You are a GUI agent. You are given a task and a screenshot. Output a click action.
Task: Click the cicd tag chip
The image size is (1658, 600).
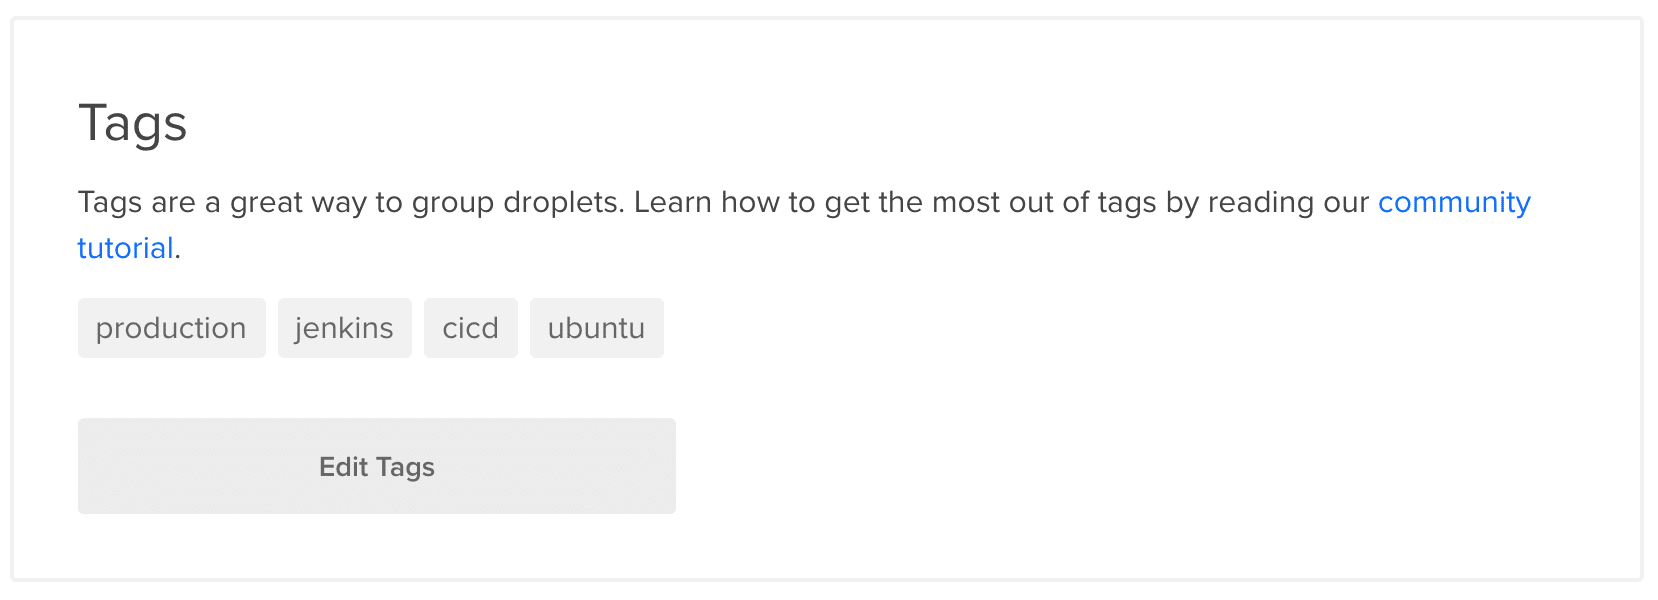[x=470, y=328]
